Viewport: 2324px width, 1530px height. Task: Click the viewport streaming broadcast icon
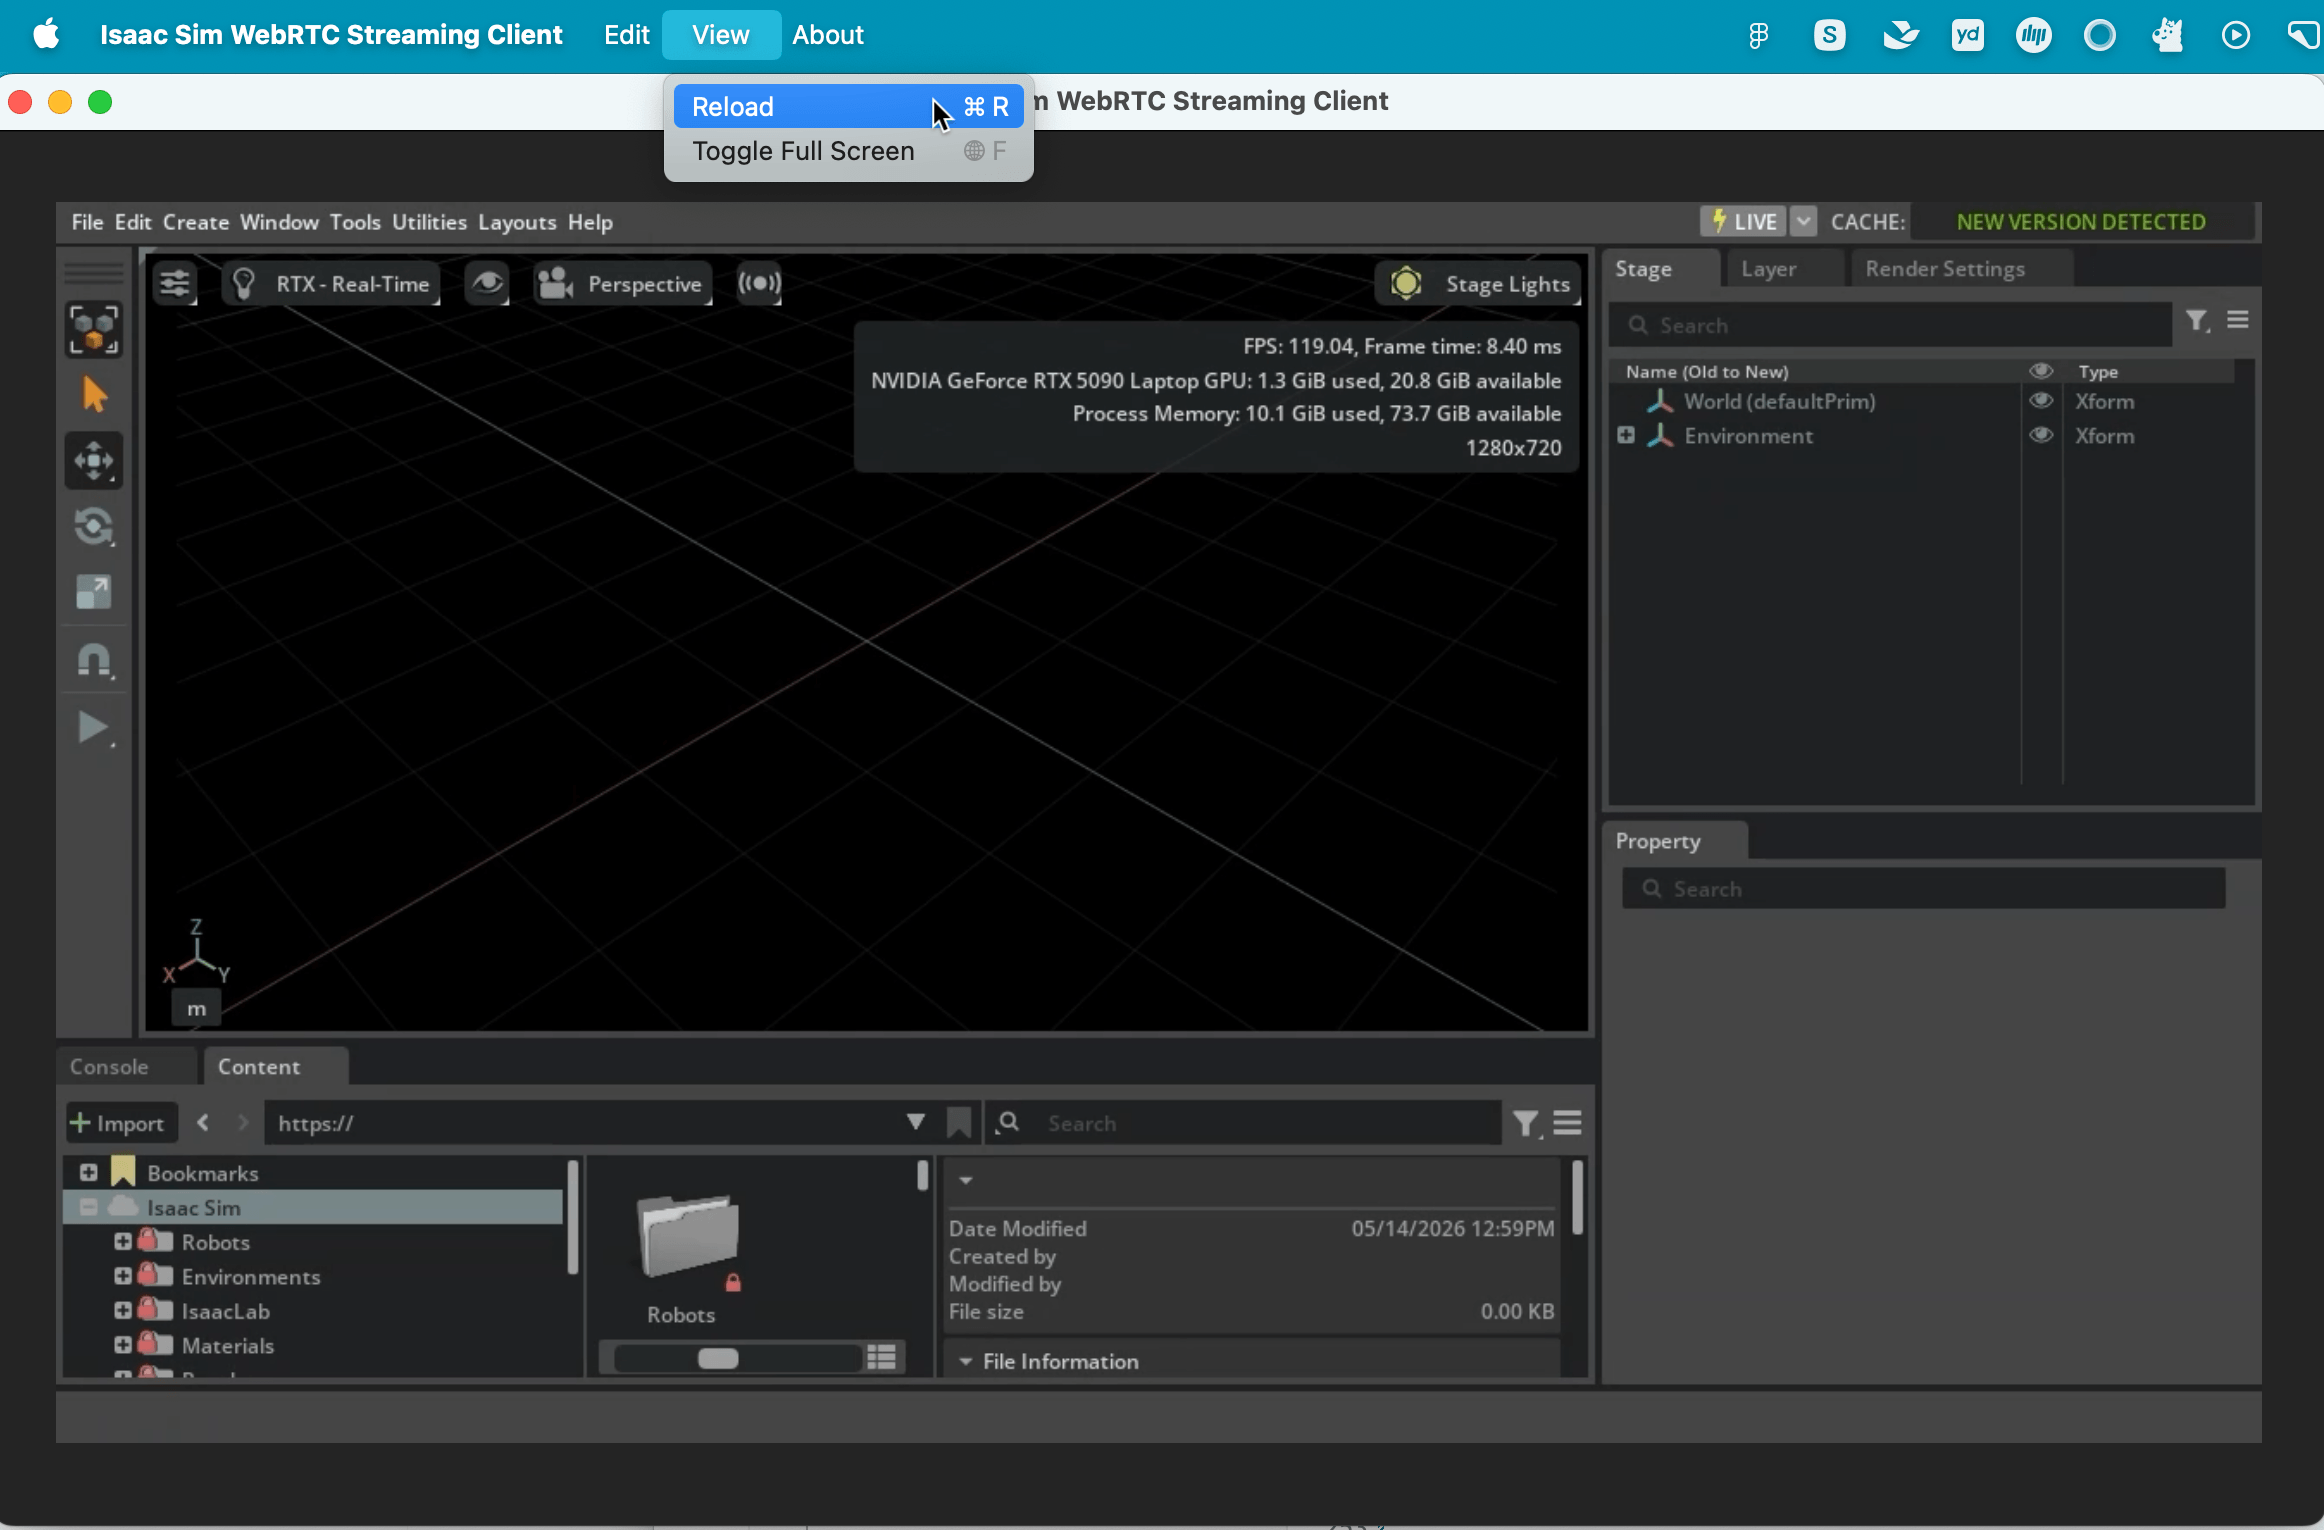(x=759, y=284)
